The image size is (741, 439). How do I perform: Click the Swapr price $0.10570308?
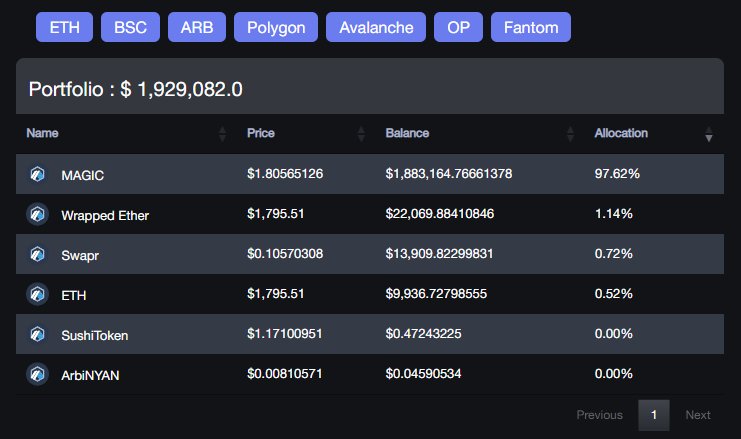pos(285,254)
